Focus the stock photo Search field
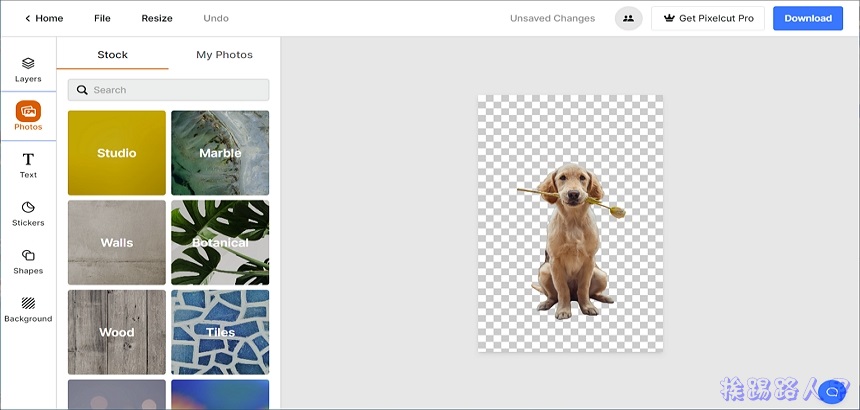This screenshot has width=860, height=410. point(168,90)
